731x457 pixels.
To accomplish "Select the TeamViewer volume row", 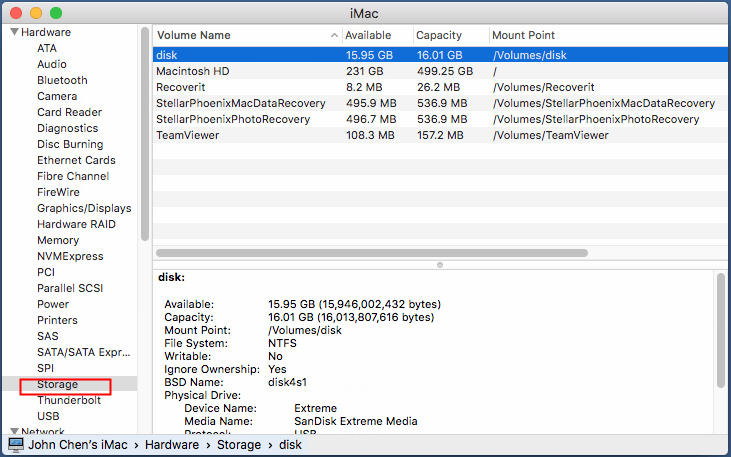I will click(441, 135).
